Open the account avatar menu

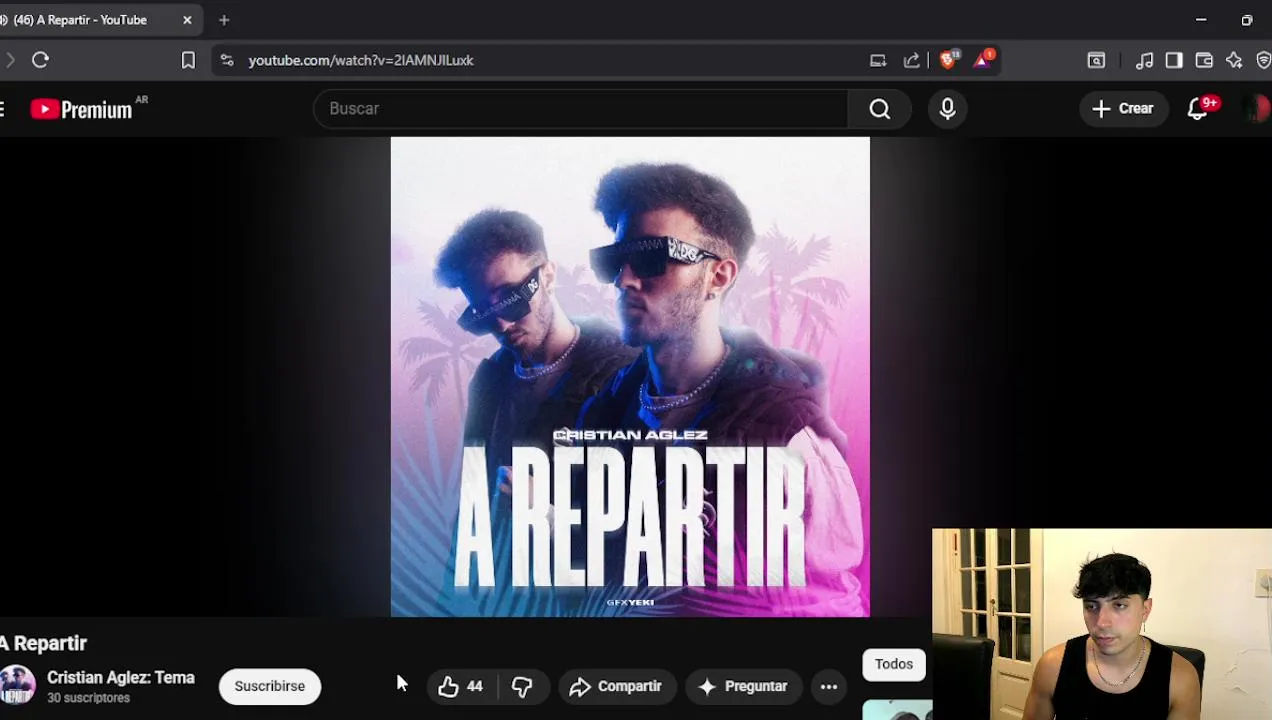point(1256,108)
